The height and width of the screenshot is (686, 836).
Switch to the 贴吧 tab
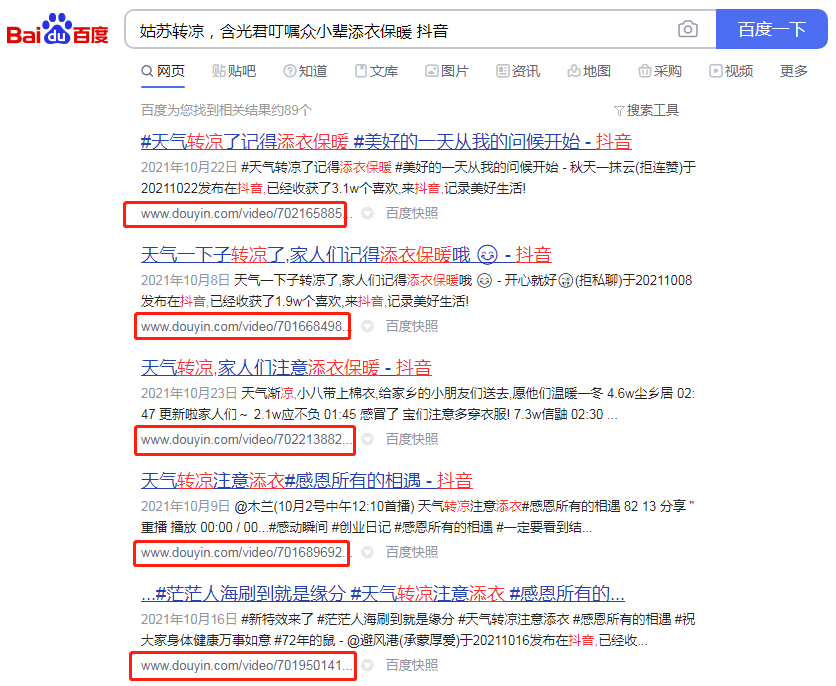pos(234,71)
